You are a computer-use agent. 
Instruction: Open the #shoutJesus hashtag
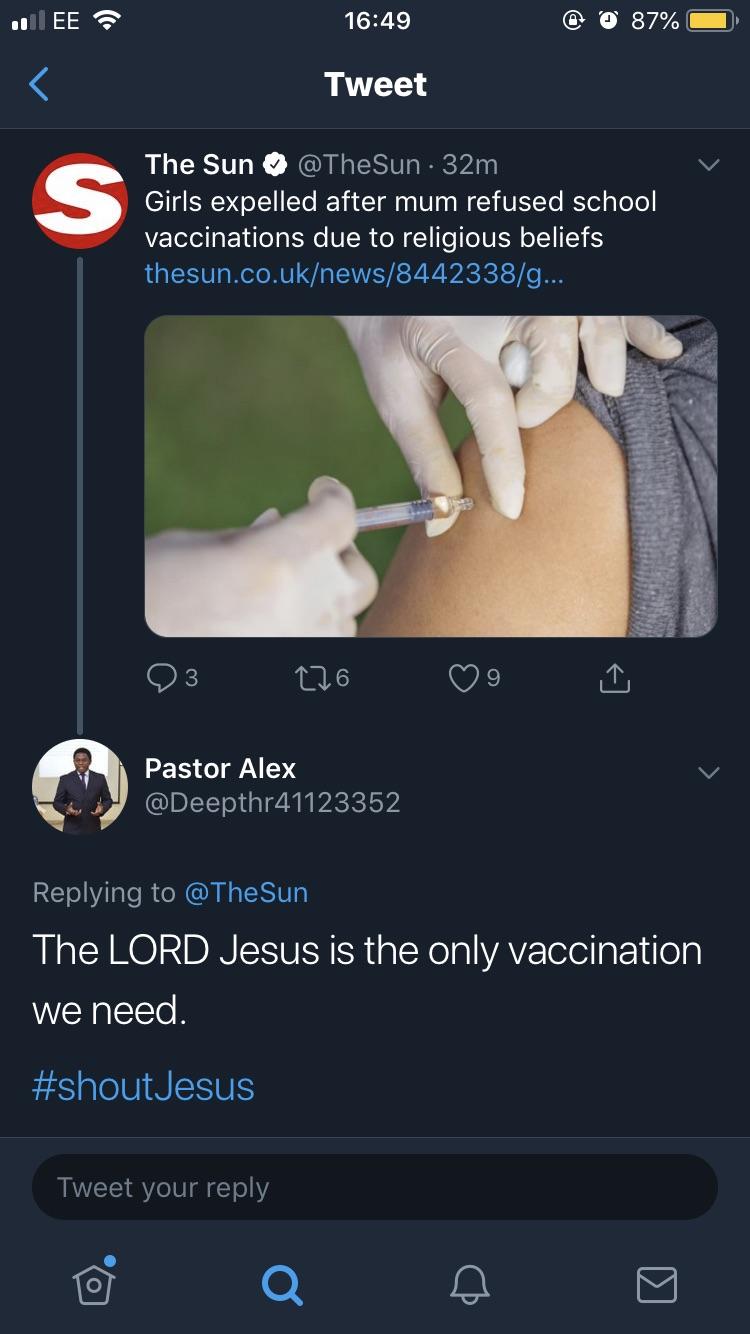(x=143, y=1086)
